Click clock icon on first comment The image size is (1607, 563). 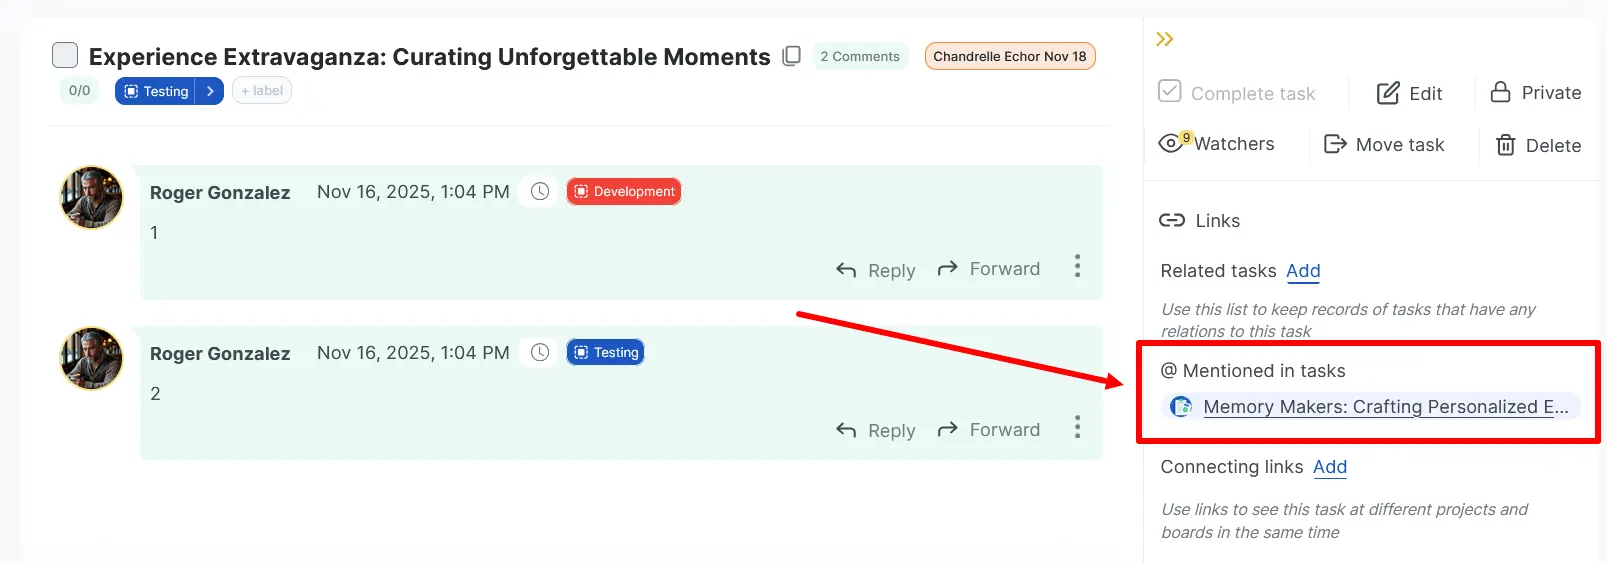540,191
